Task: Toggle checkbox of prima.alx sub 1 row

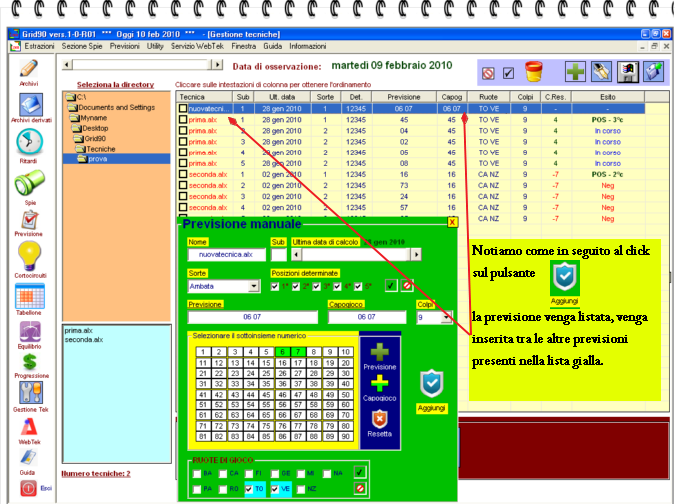Action: coord(183,120)
